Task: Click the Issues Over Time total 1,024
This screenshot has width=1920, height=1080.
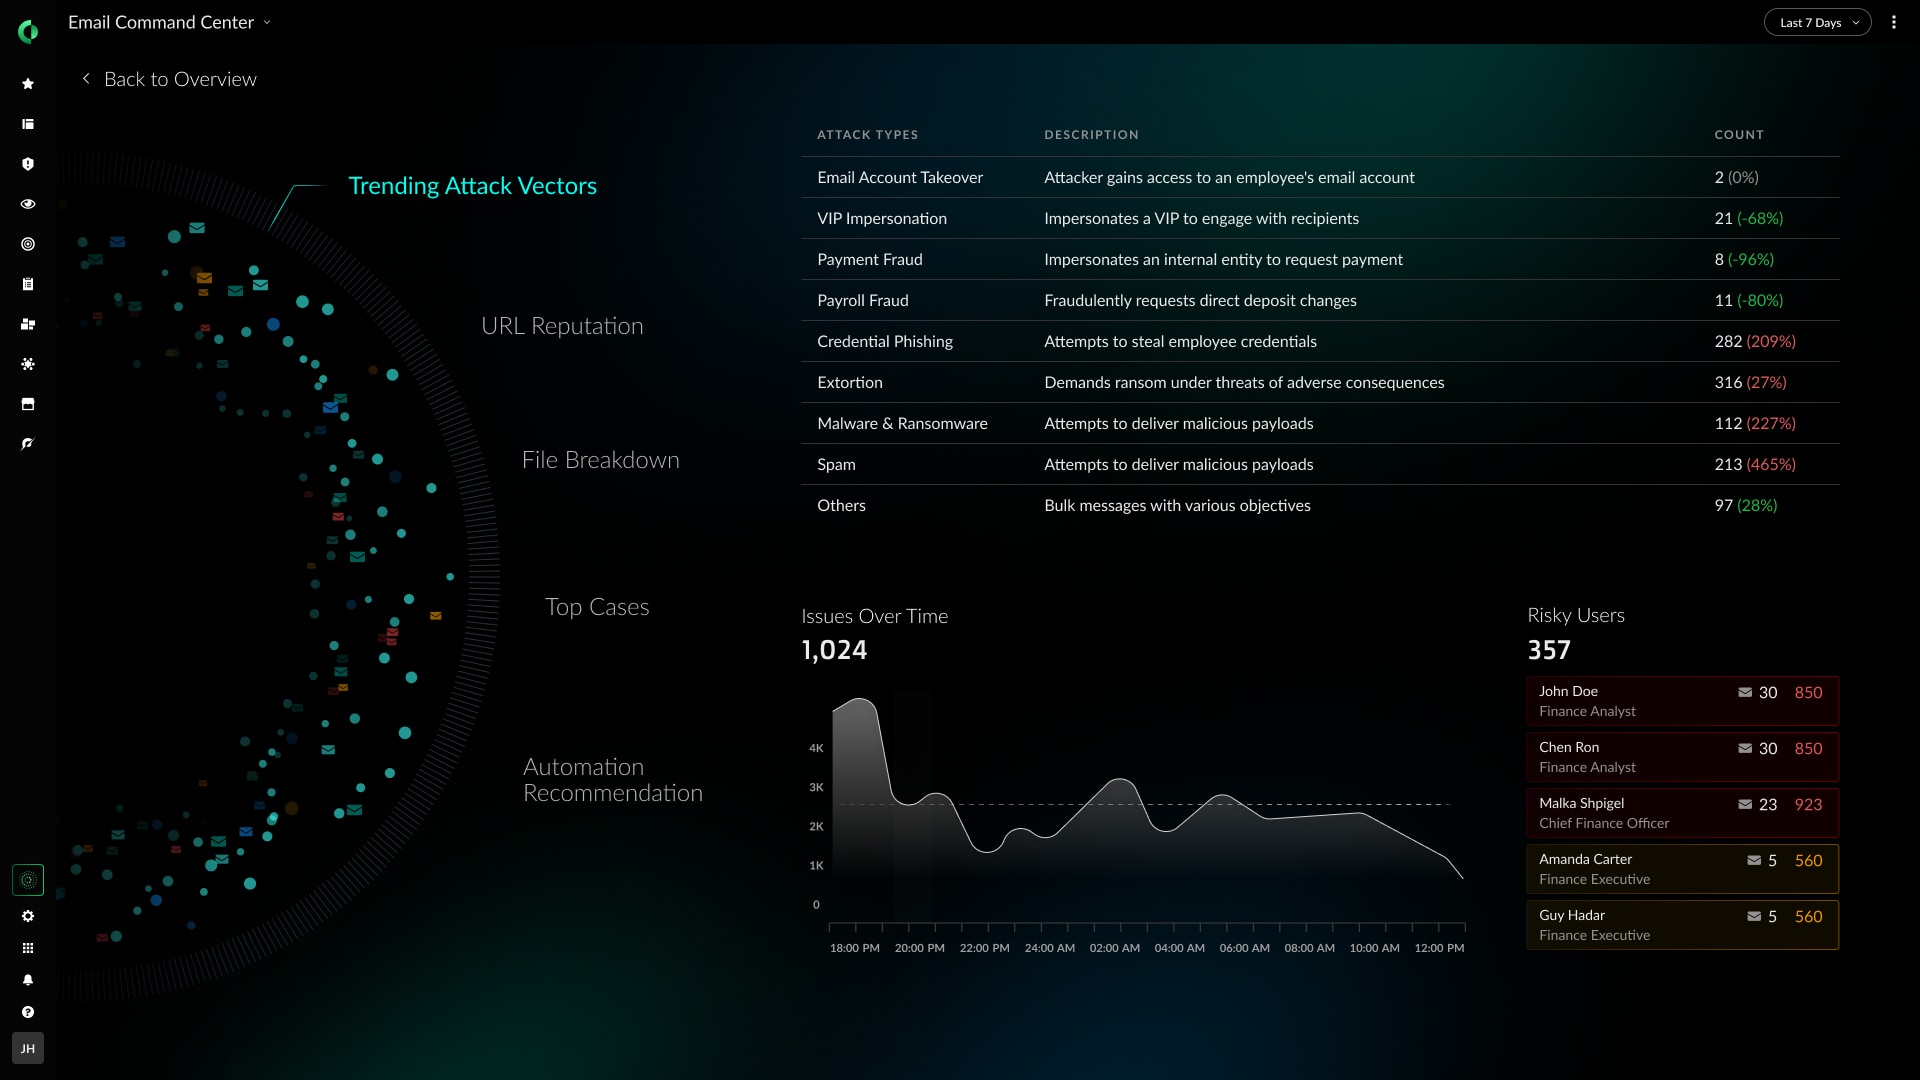Action: point(834,650)
